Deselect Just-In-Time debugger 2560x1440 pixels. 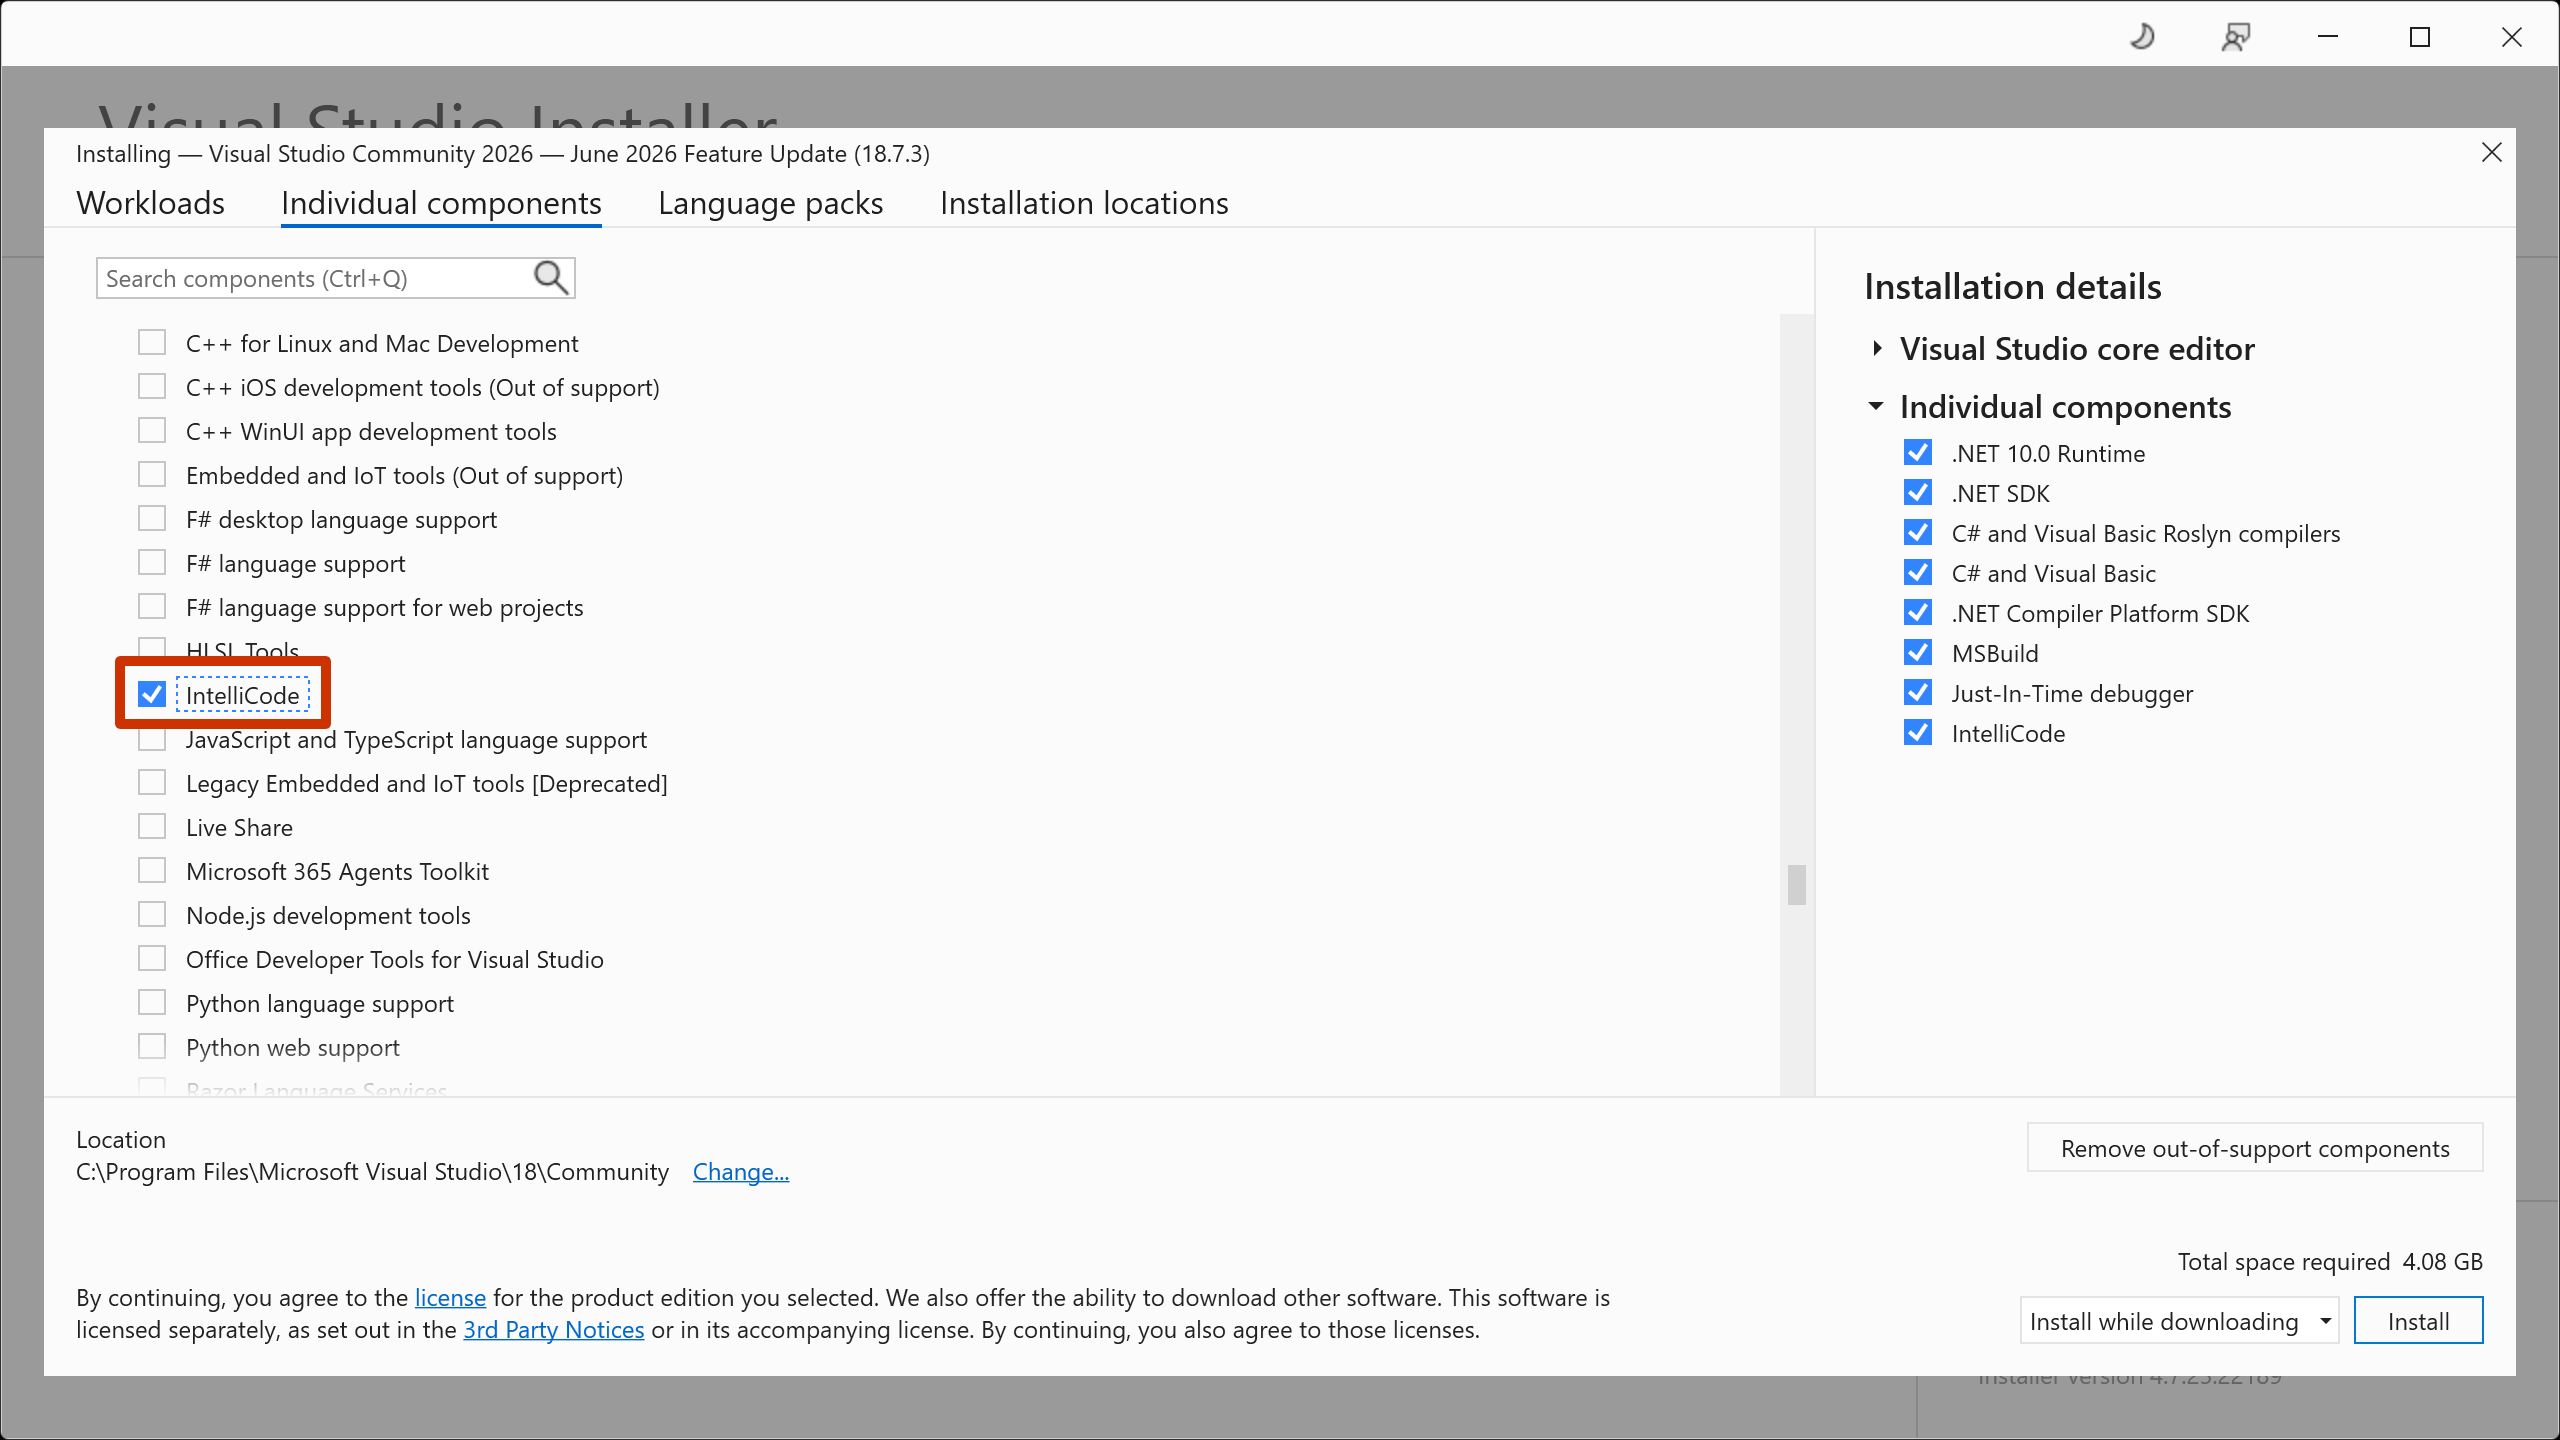[1918, 693]
